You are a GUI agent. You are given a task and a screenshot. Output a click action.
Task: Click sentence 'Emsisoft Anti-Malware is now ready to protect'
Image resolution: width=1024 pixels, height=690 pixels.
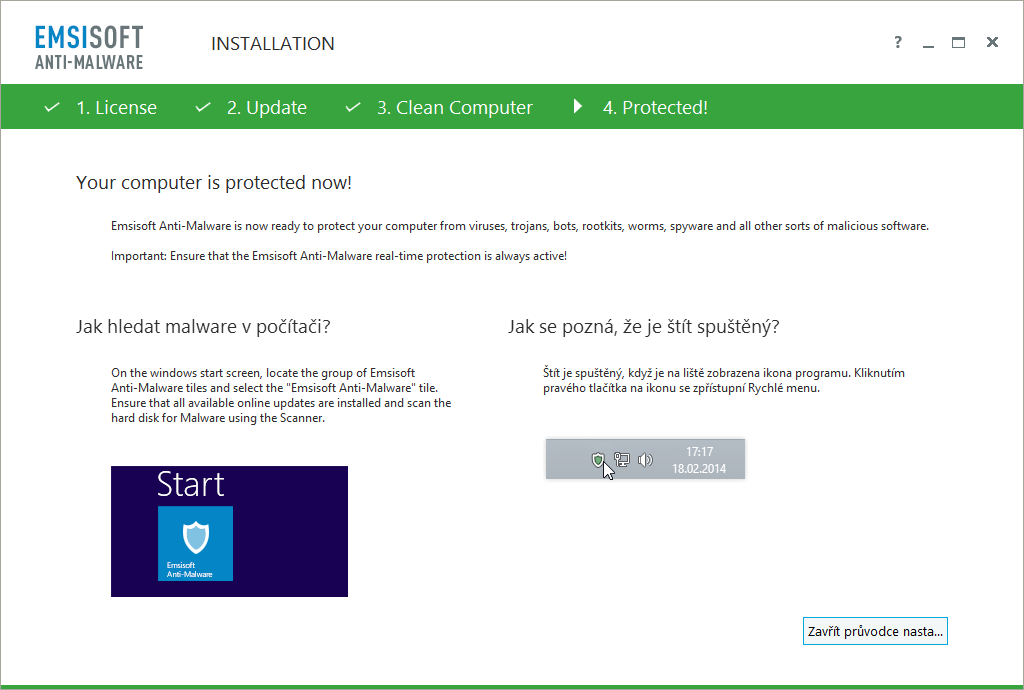coord(520,226)
